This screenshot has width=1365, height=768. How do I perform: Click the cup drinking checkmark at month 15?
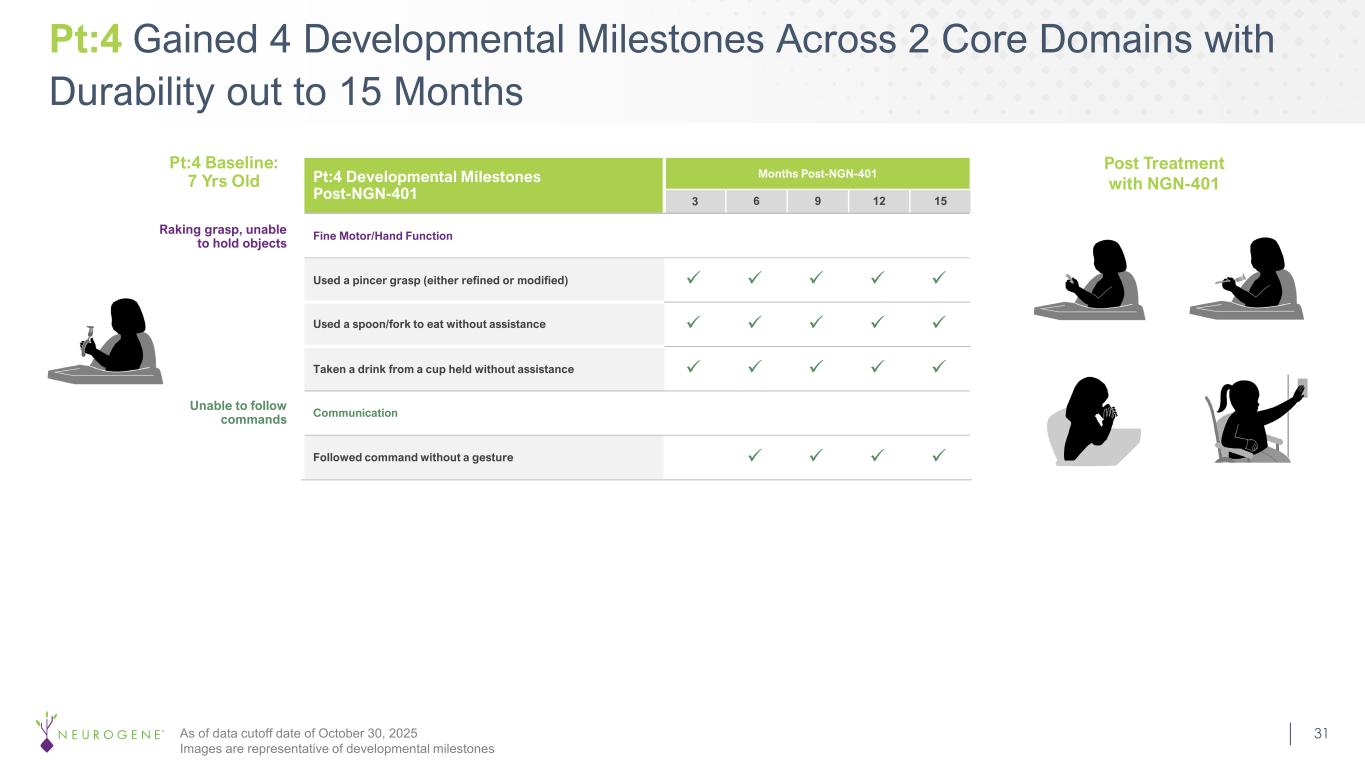point(938,369)
